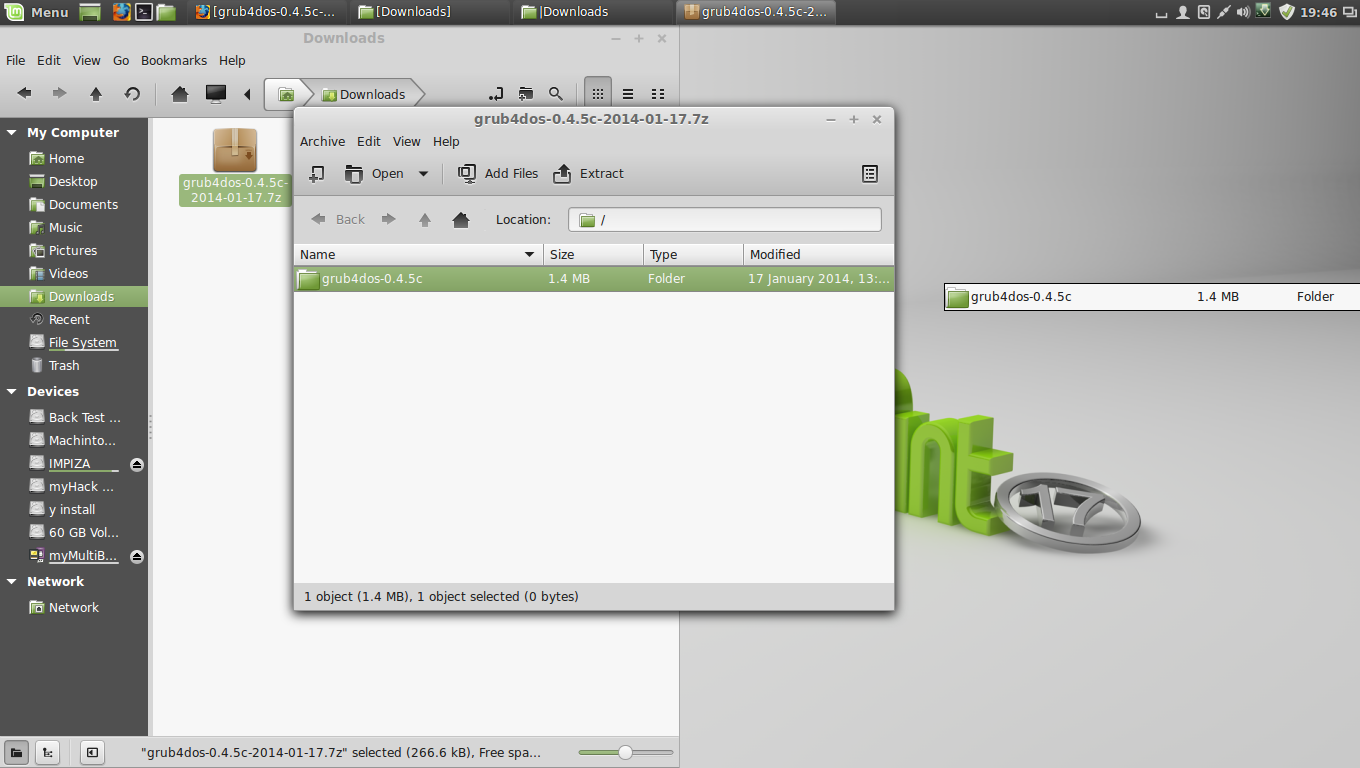Sort archive contents by Modified column

click(818, 254)
